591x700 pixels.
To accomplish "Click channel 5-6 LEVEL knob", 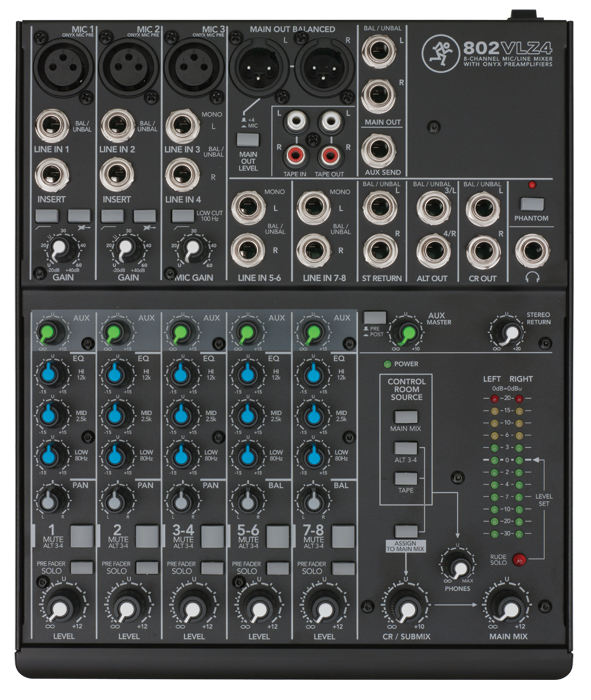I will click(x=258, y=607).
